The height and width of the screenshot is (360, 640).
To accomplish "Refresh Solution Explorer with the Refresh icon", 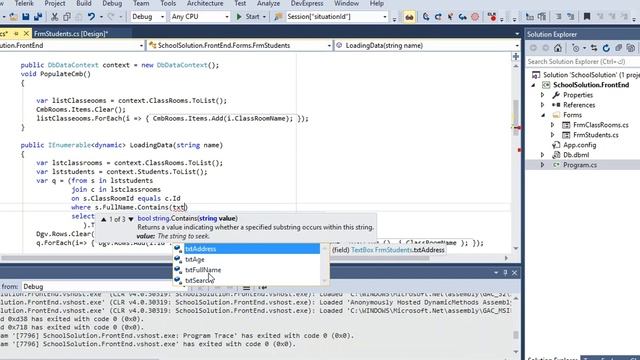I will [606, 48].
